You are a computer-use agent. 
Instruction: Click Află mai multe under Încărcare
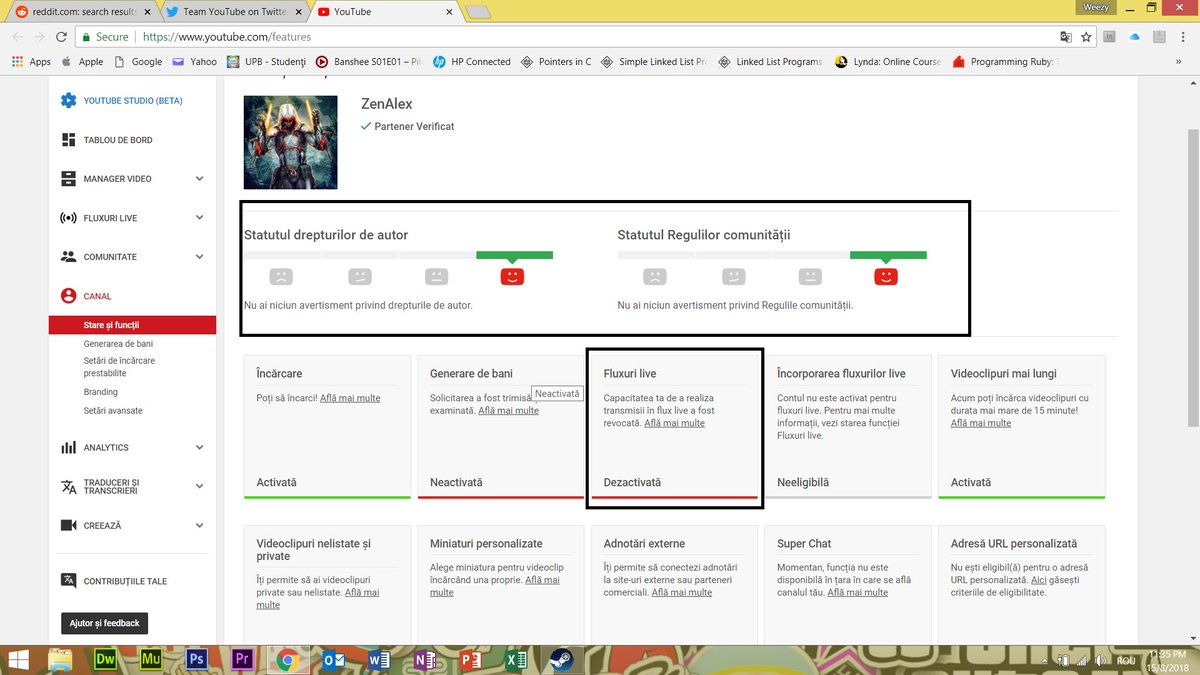point(350,398)
